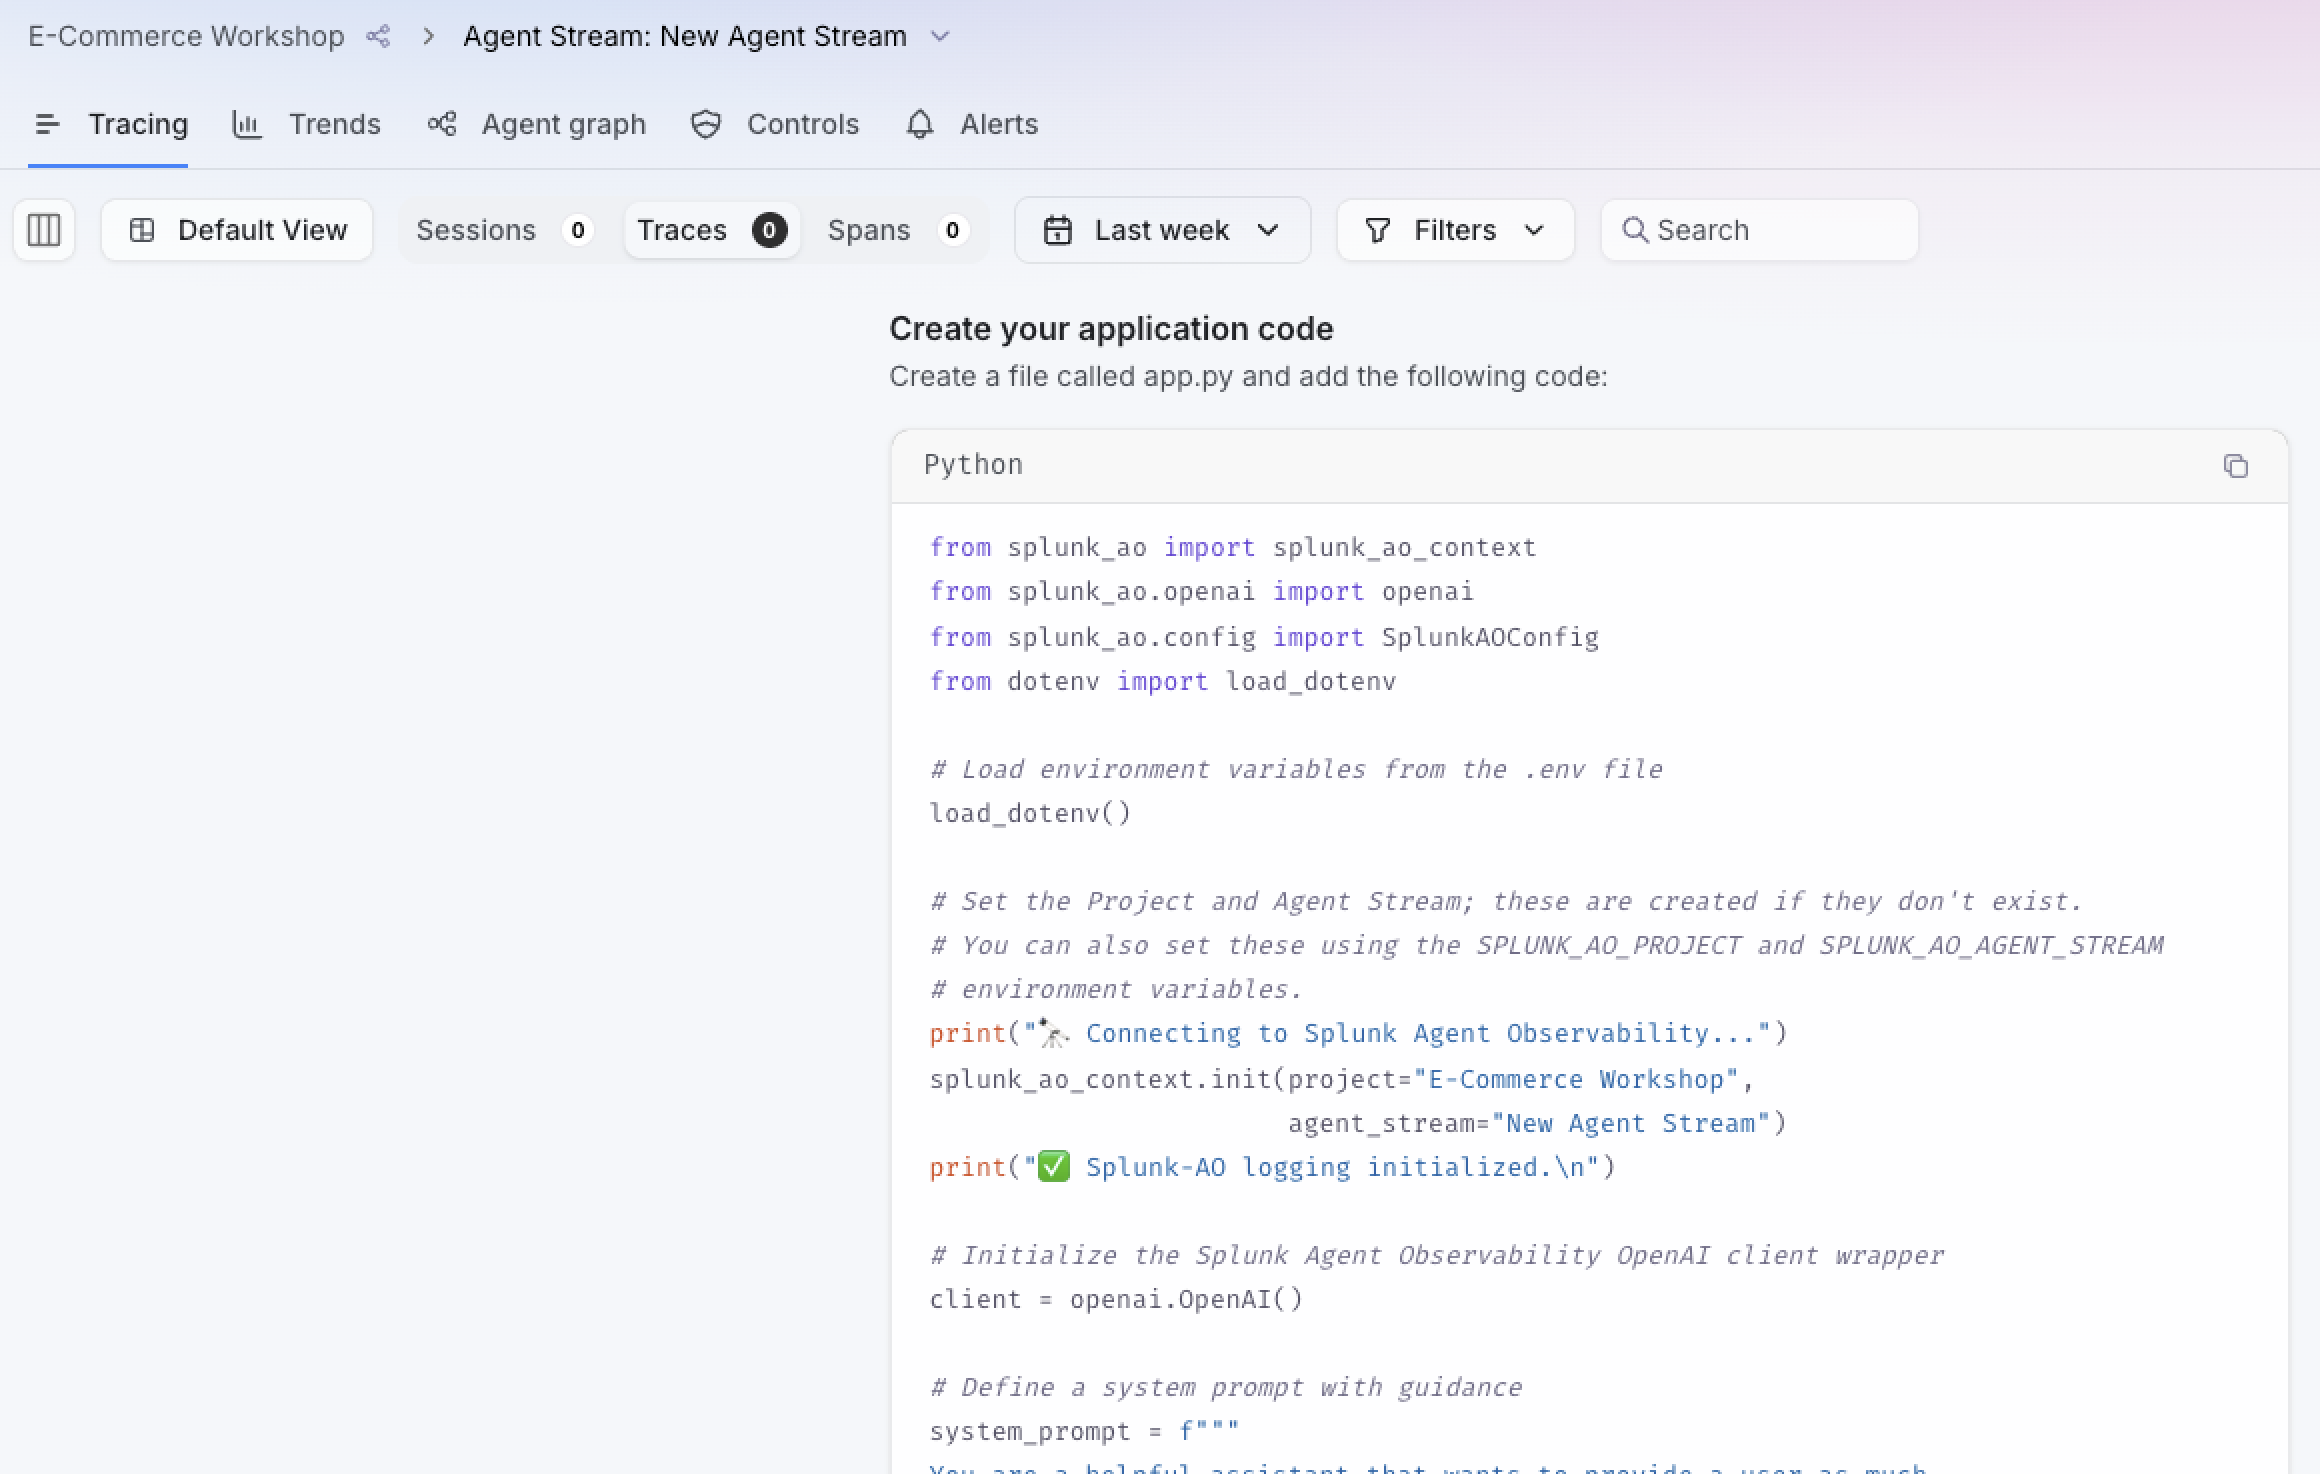Click the client = openai.OpenAI() line
2320x1474 pixels.
(1116, 1299)
